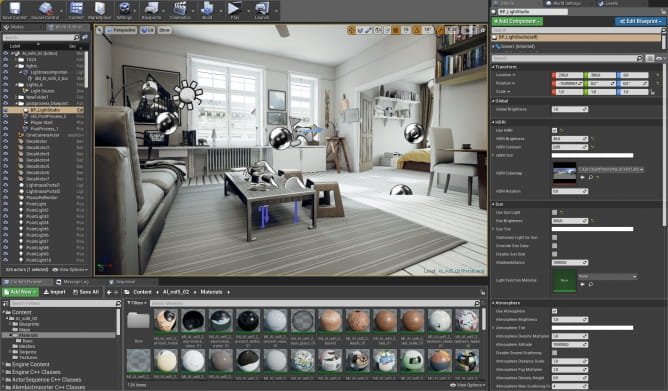Select the translate gizmo tool in viewport
This screenshot has height=391, width=668.
[x=351, y=30]
